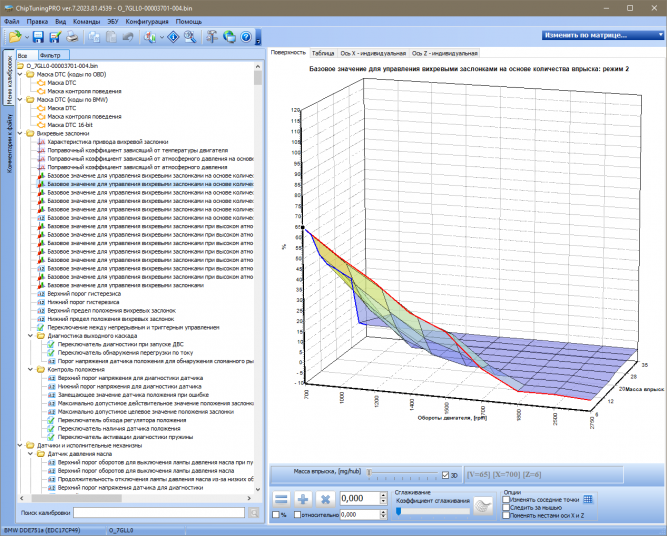Viewport: 667px width, 536px height.
Task: Increase the 0,000 value with up stepper
Action: tap(383, 495)
